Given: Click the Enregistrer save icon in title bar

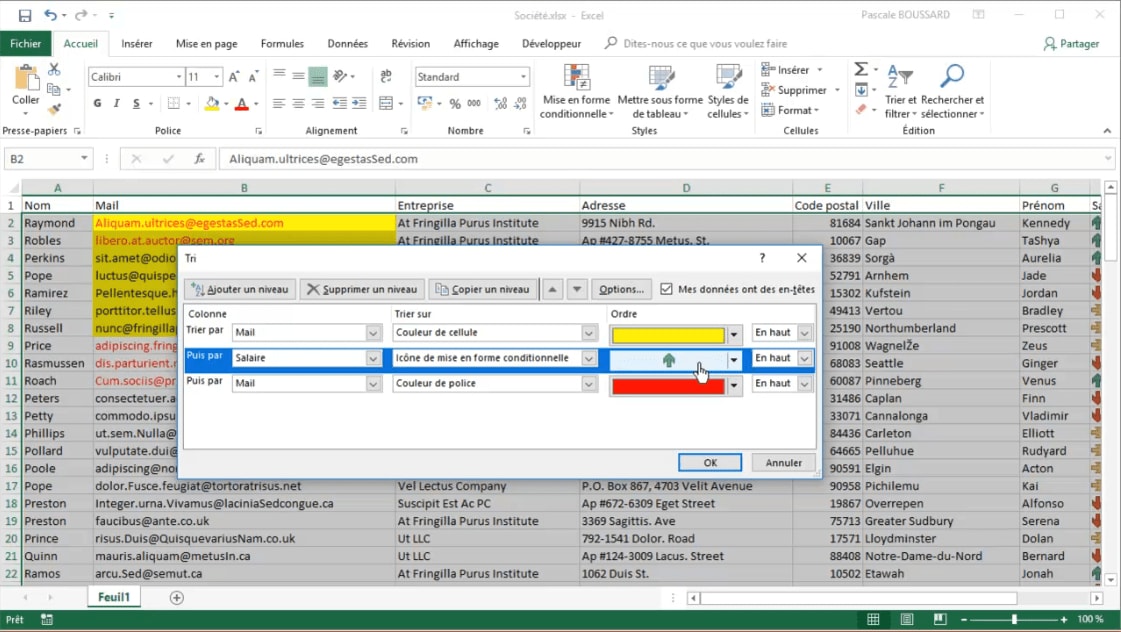Looking at the screenshot, I should (x=24, y=15).
